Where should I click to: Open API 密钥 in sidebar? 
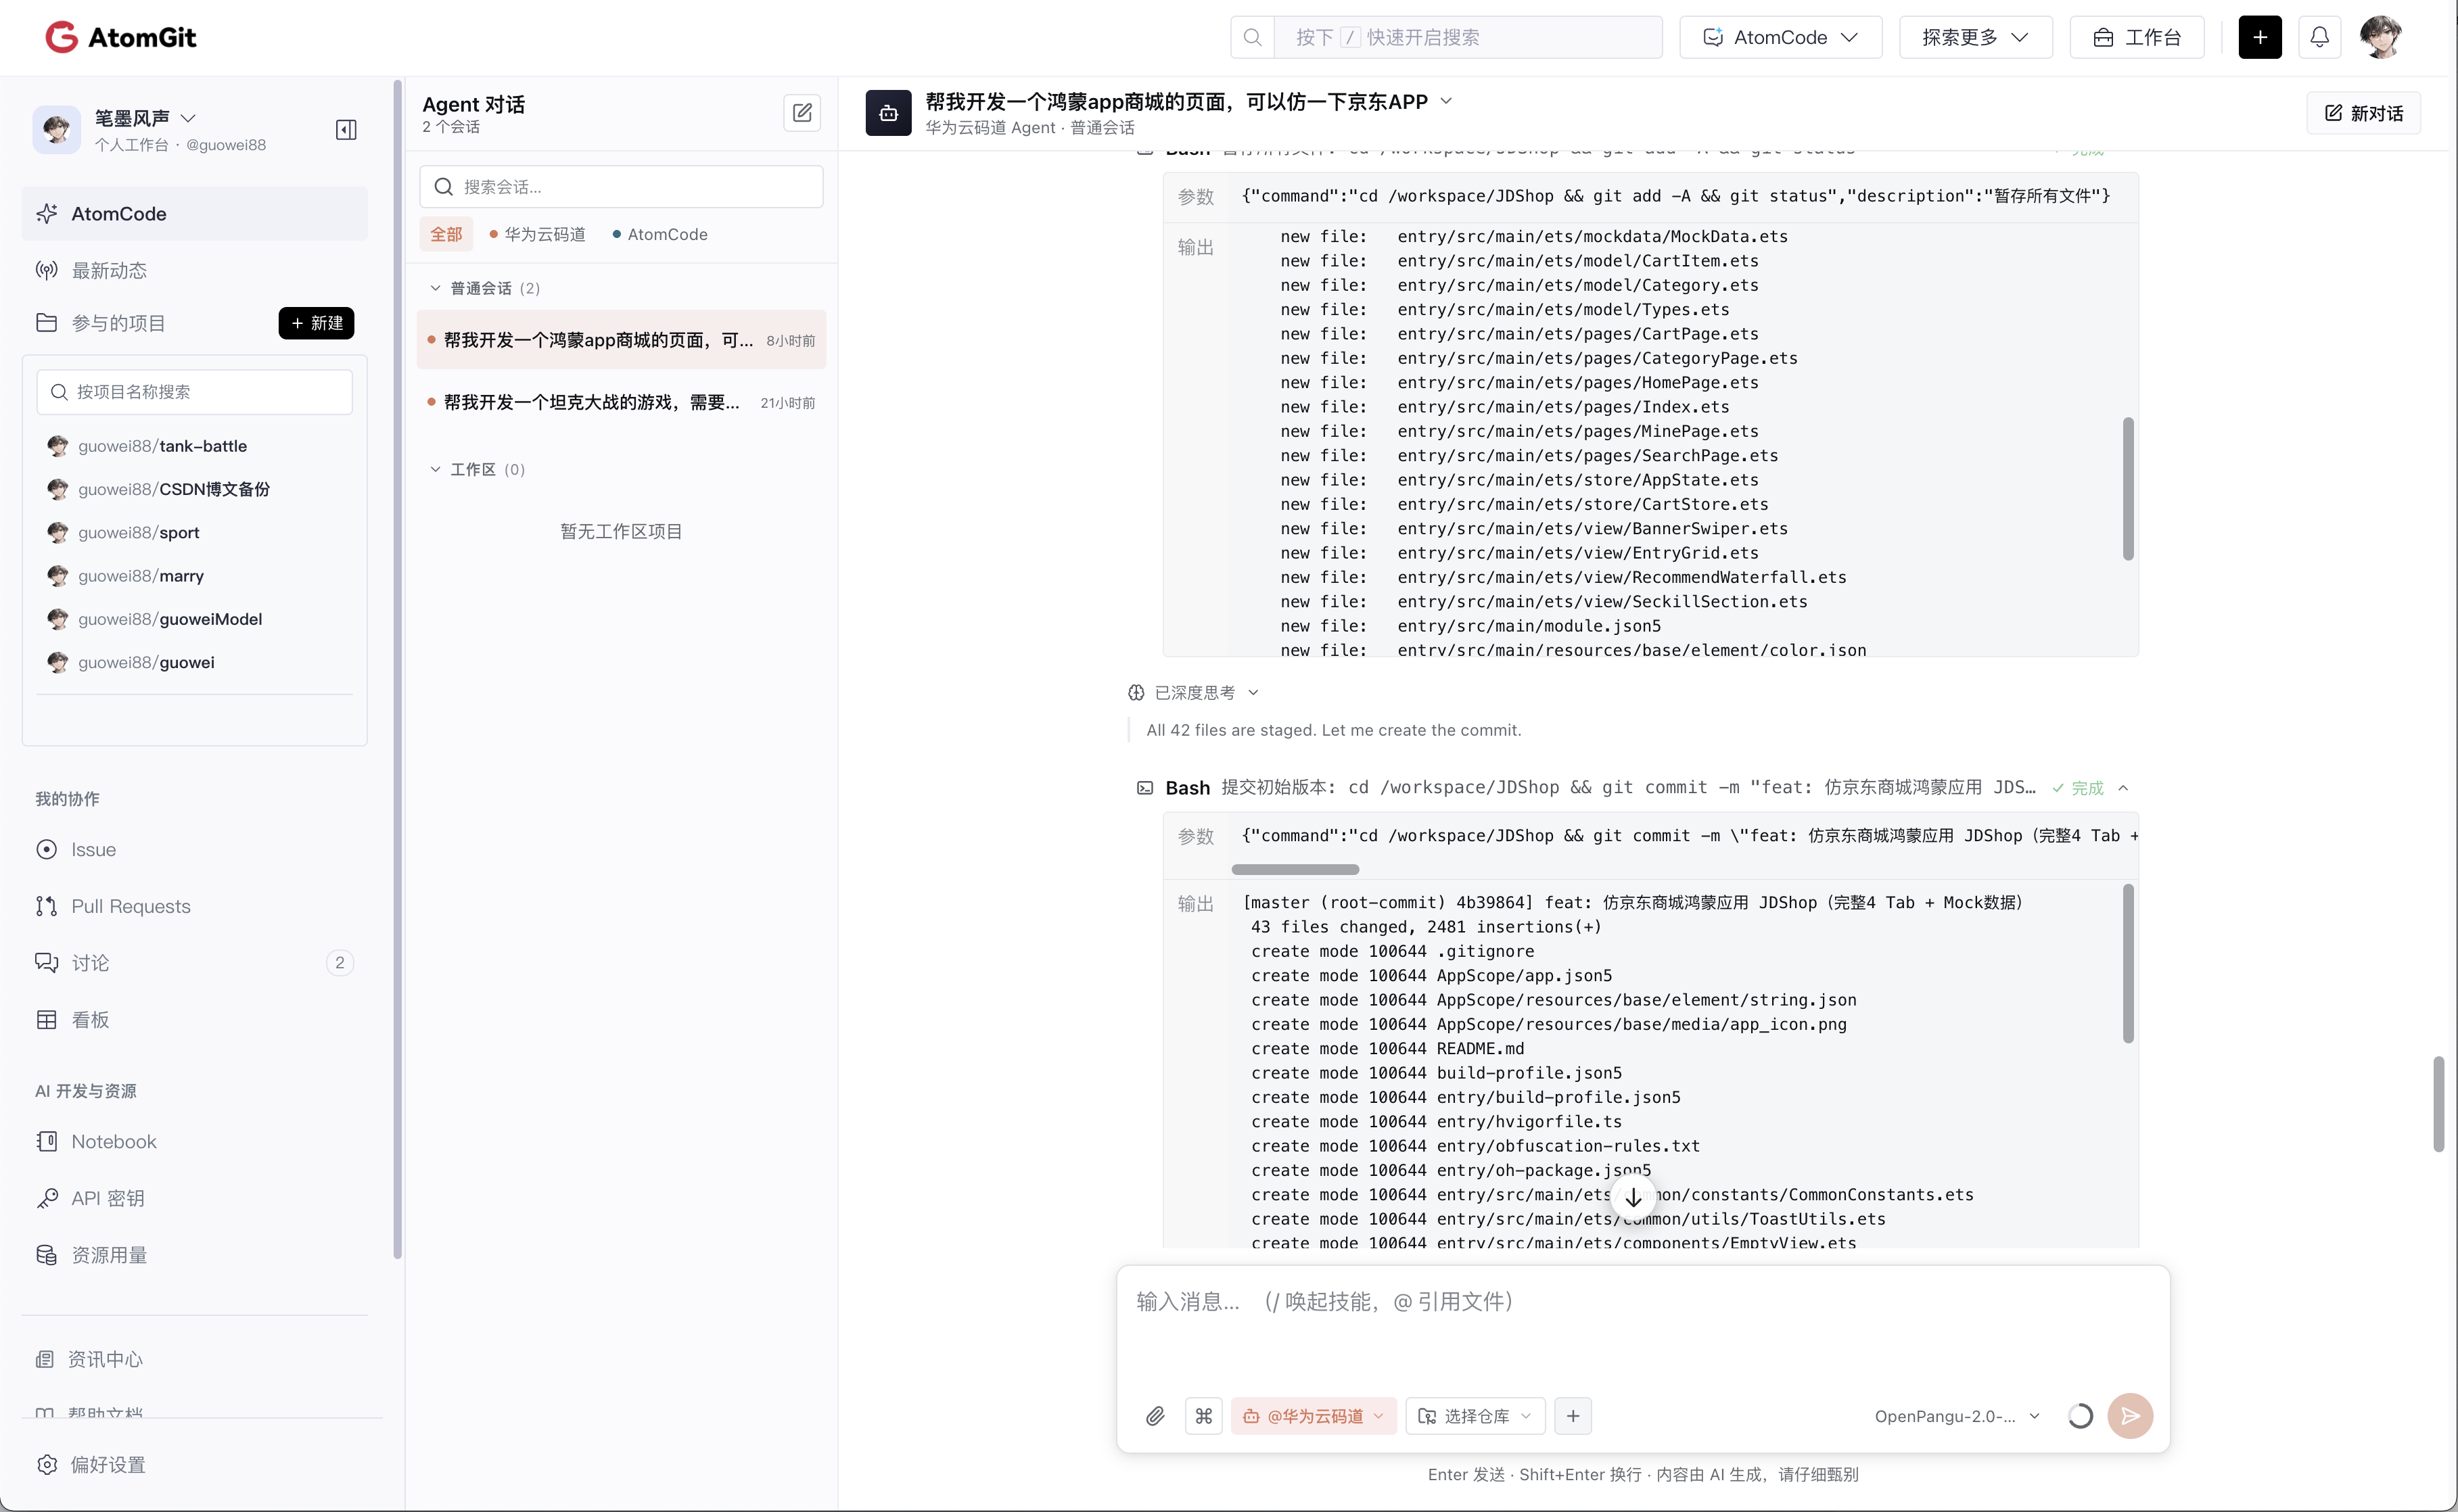[x=195, y=1198]
